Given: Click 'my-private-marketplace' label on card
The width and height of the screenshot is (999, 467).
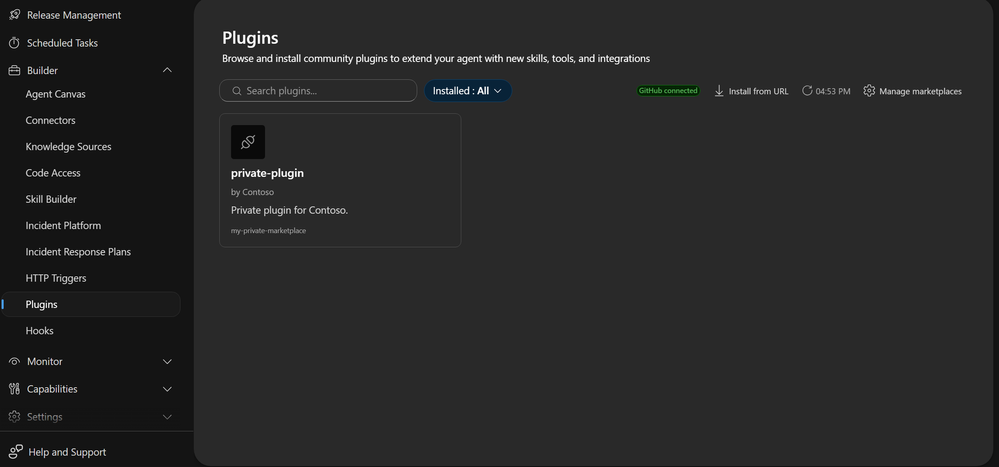Looking at the screenshot, I should pyautogui.click(x=268, y=231).
